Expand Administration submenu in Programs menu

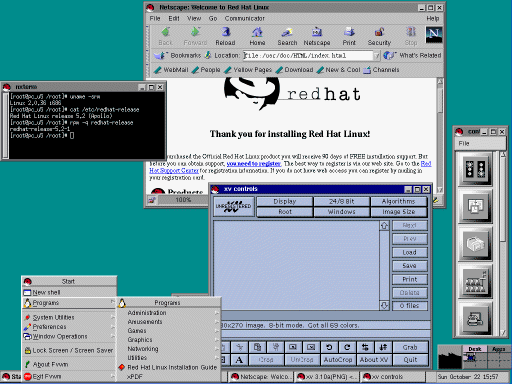(169, 313)
